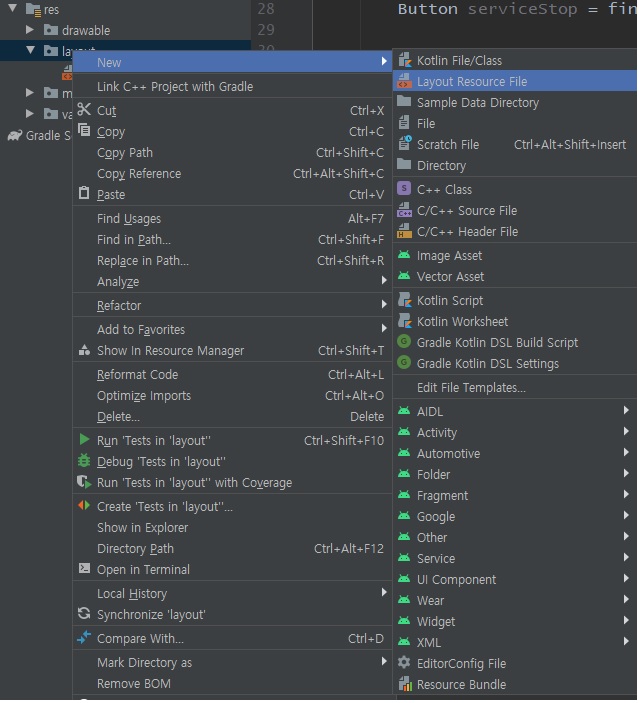639x703 pixels.
Task: Click the C/C++ Header File icon
Action: 404,231
